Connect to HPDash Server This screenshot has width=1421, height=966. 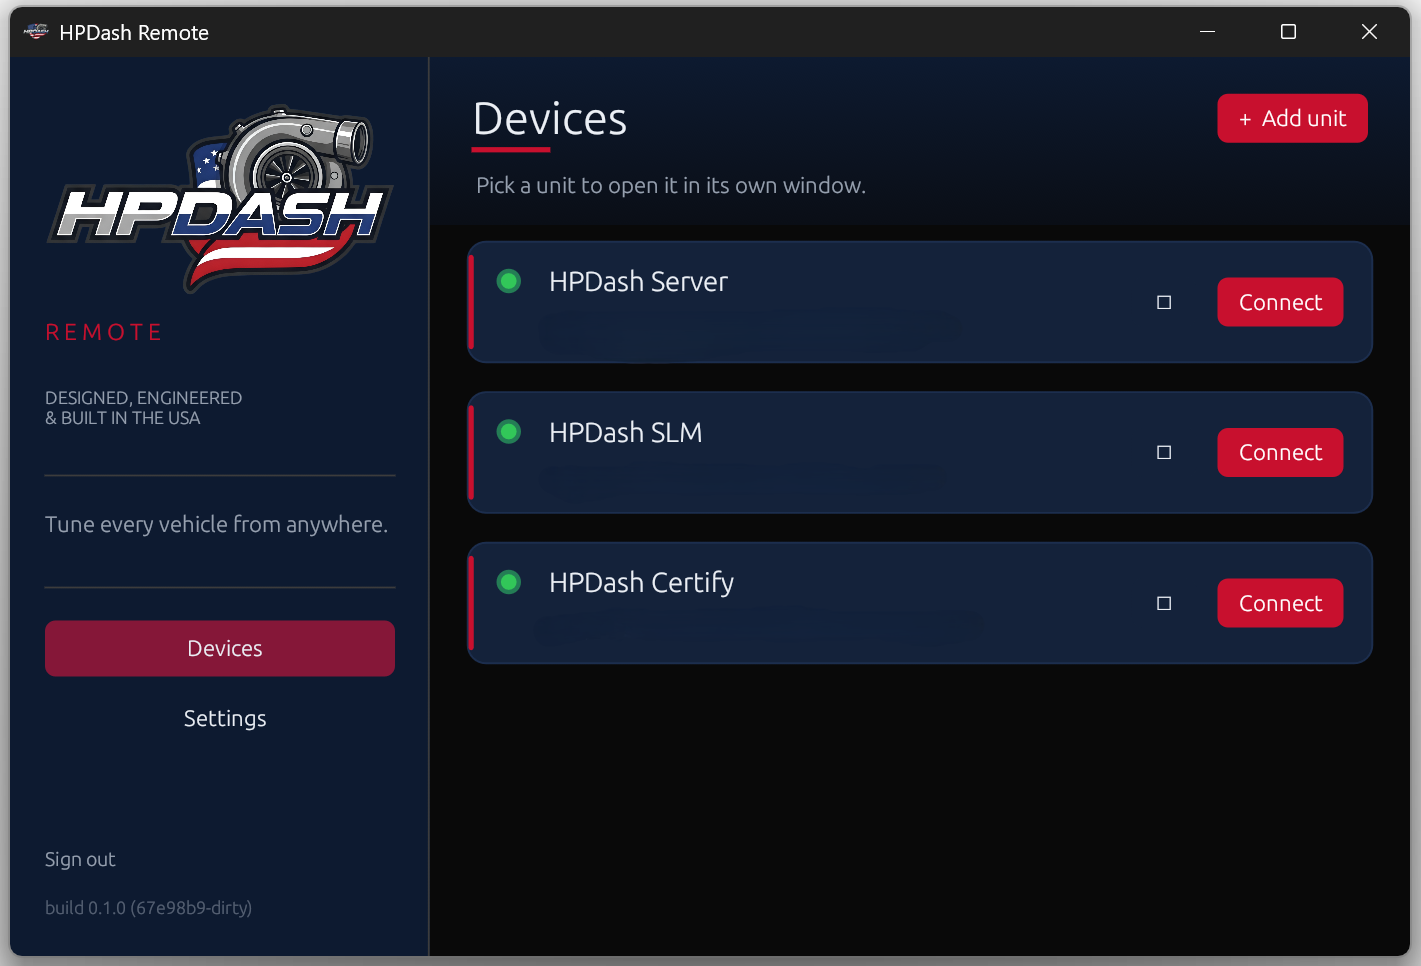(x=1280, y=302)
